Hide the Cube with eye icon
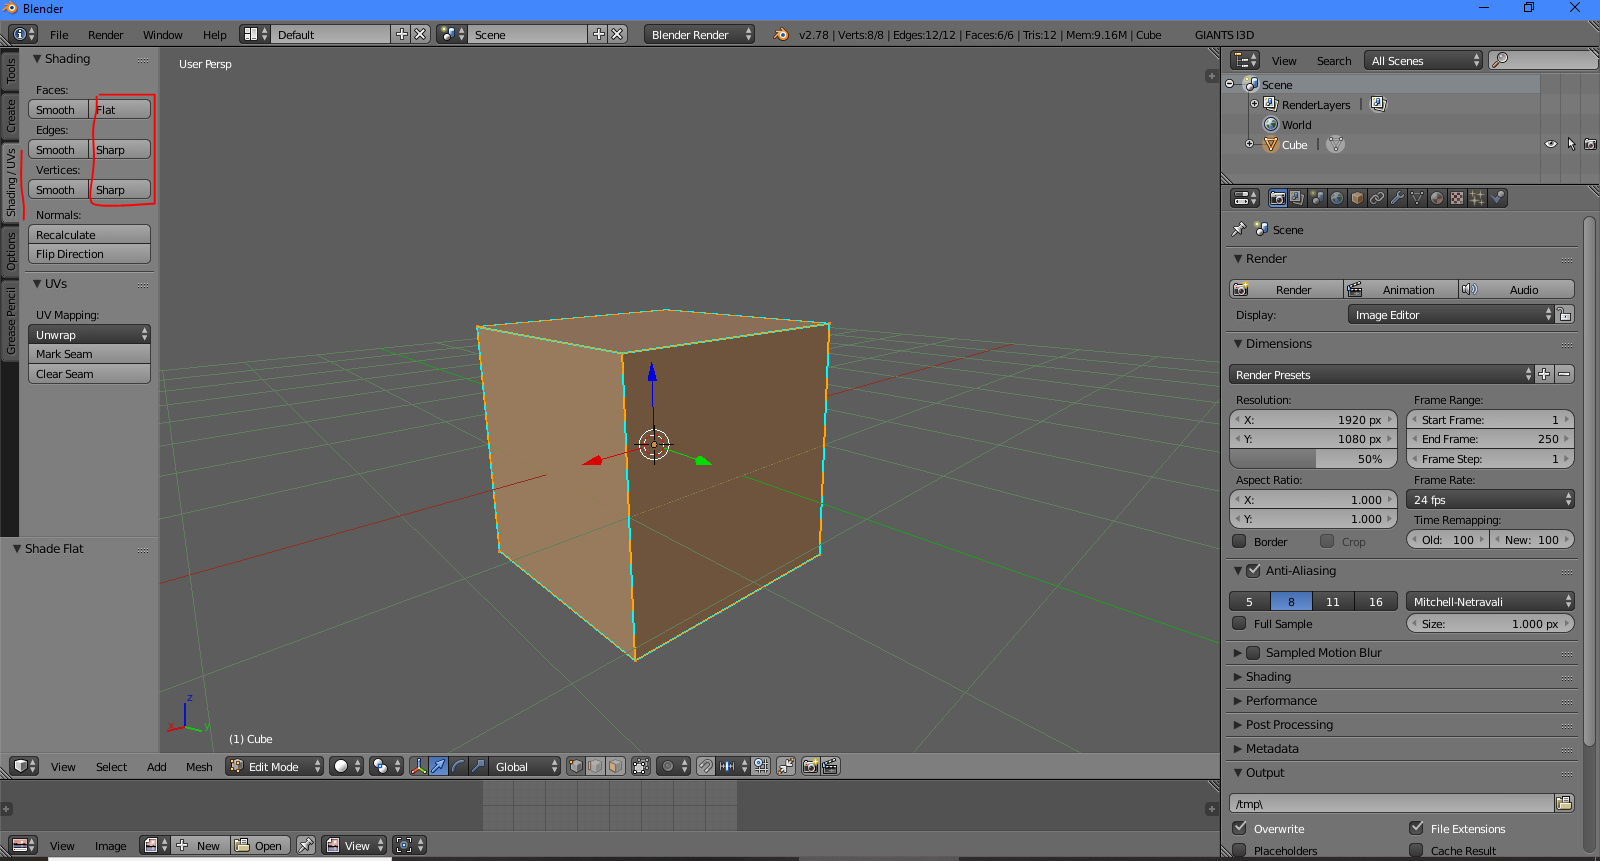The image size is (1600, 861). 1551,144
